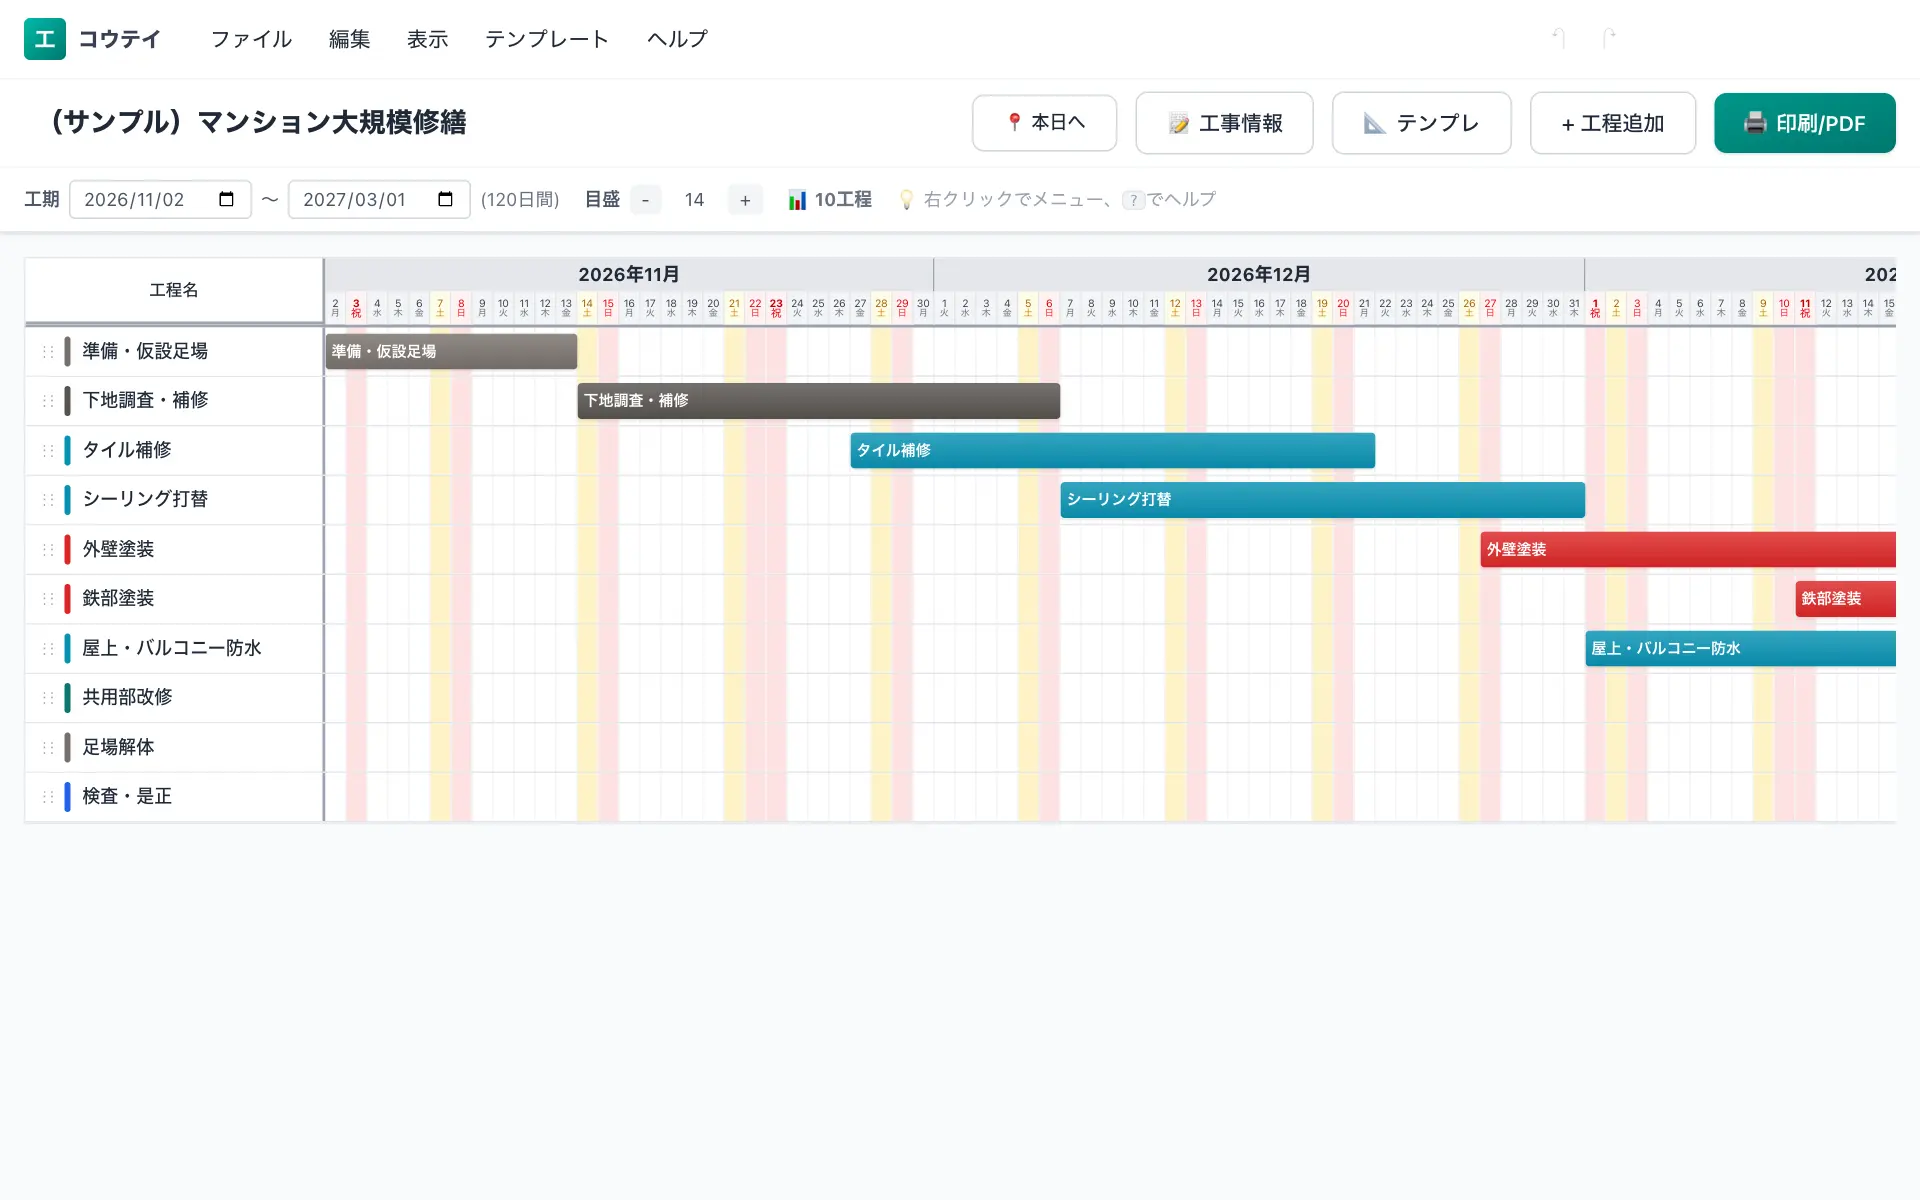Click the undo arrow icon

[x=1558, y=38]
